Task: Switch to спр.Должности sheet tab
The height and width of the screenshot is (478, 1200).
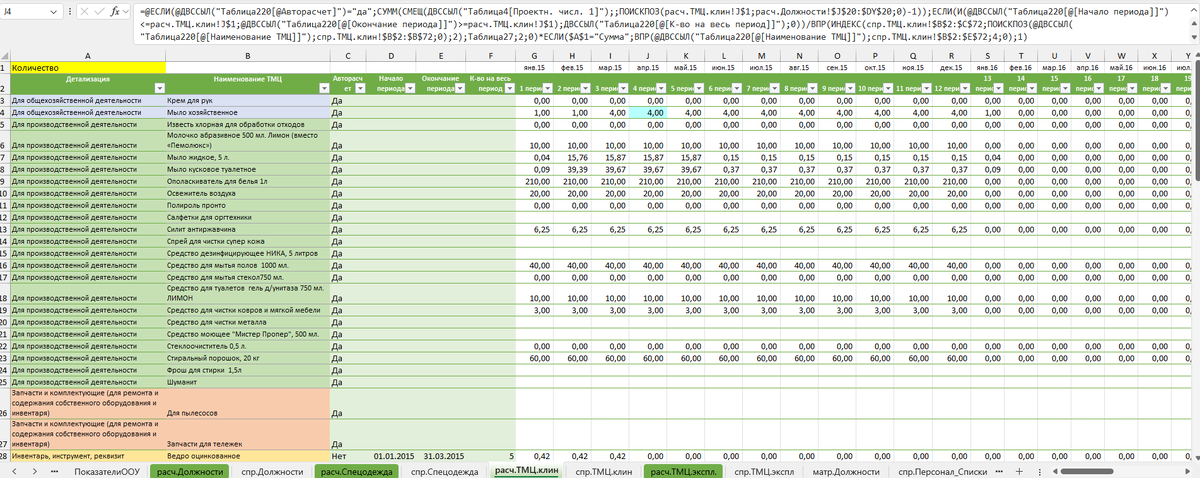Action: [x=272, y=470]
